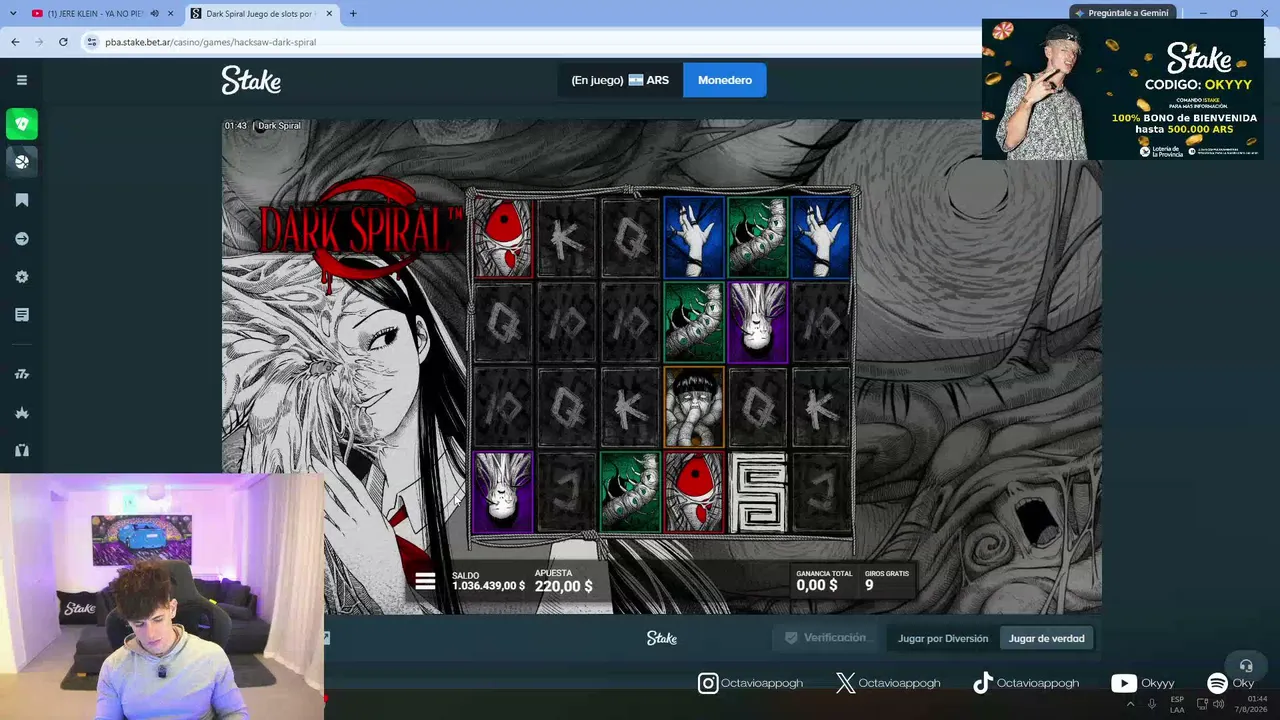
Task: Go back with the browser back arrow
Action: 15,42
